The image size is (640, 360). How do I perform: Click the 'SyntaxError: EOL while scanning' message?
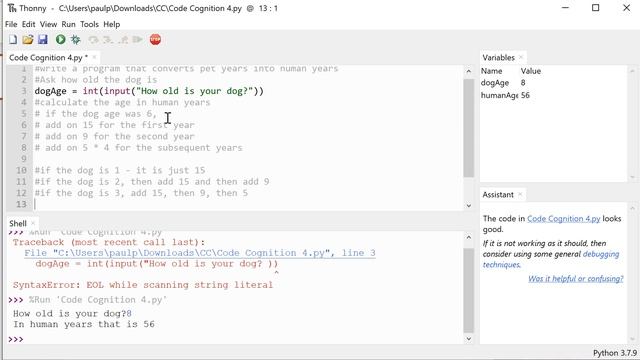(x=142, y=285)
